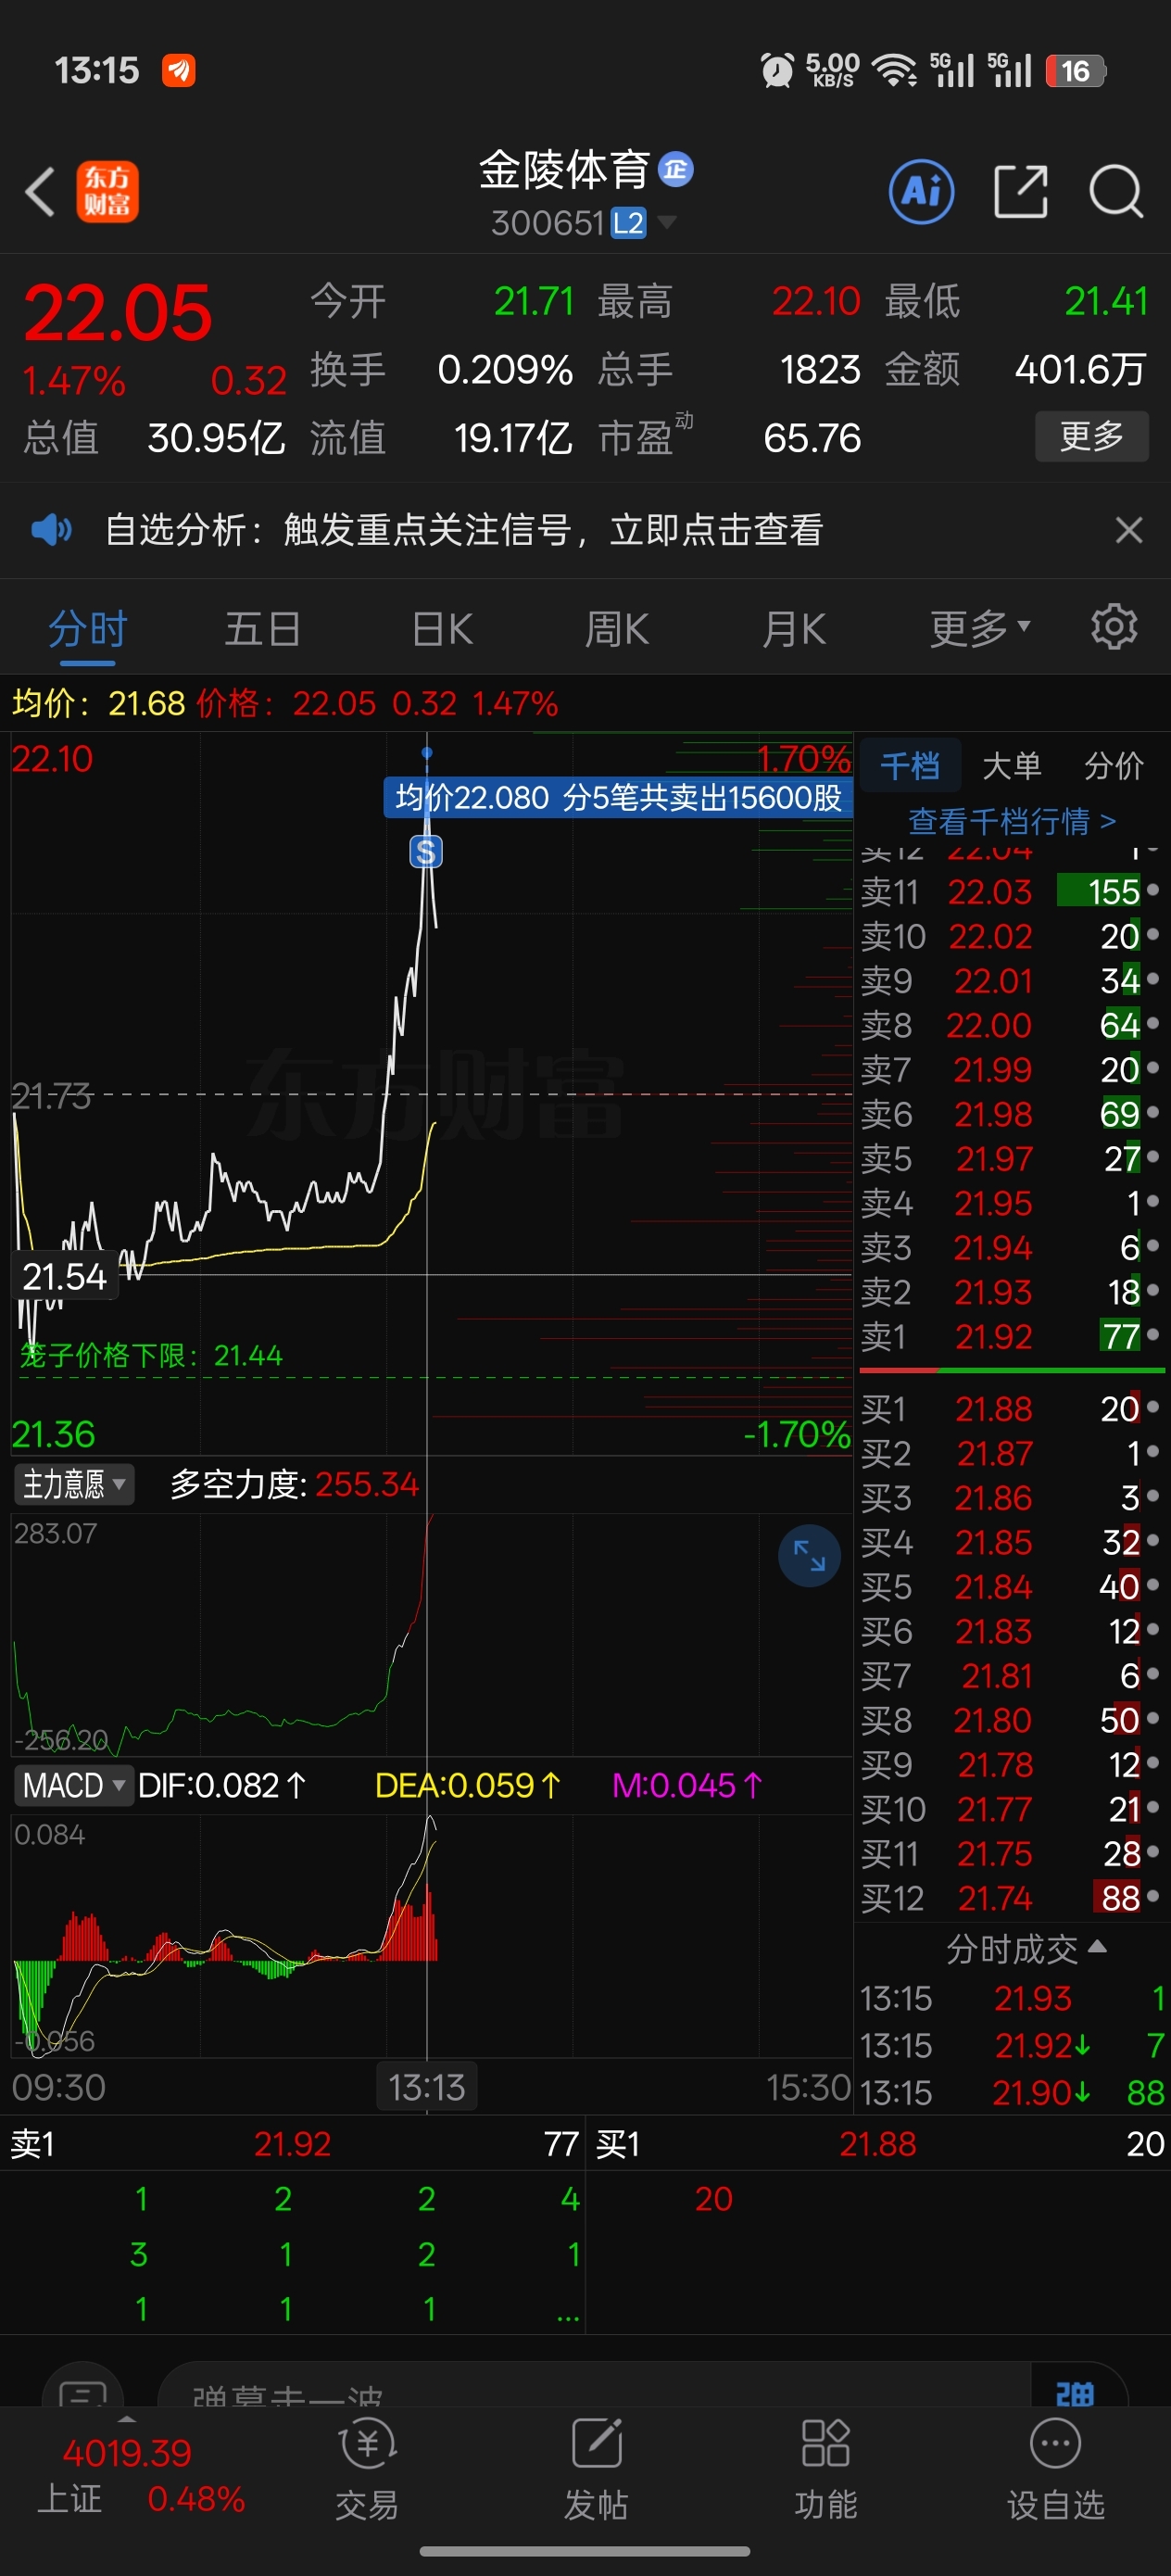Tap the blue S sell marker

point(426,852)
